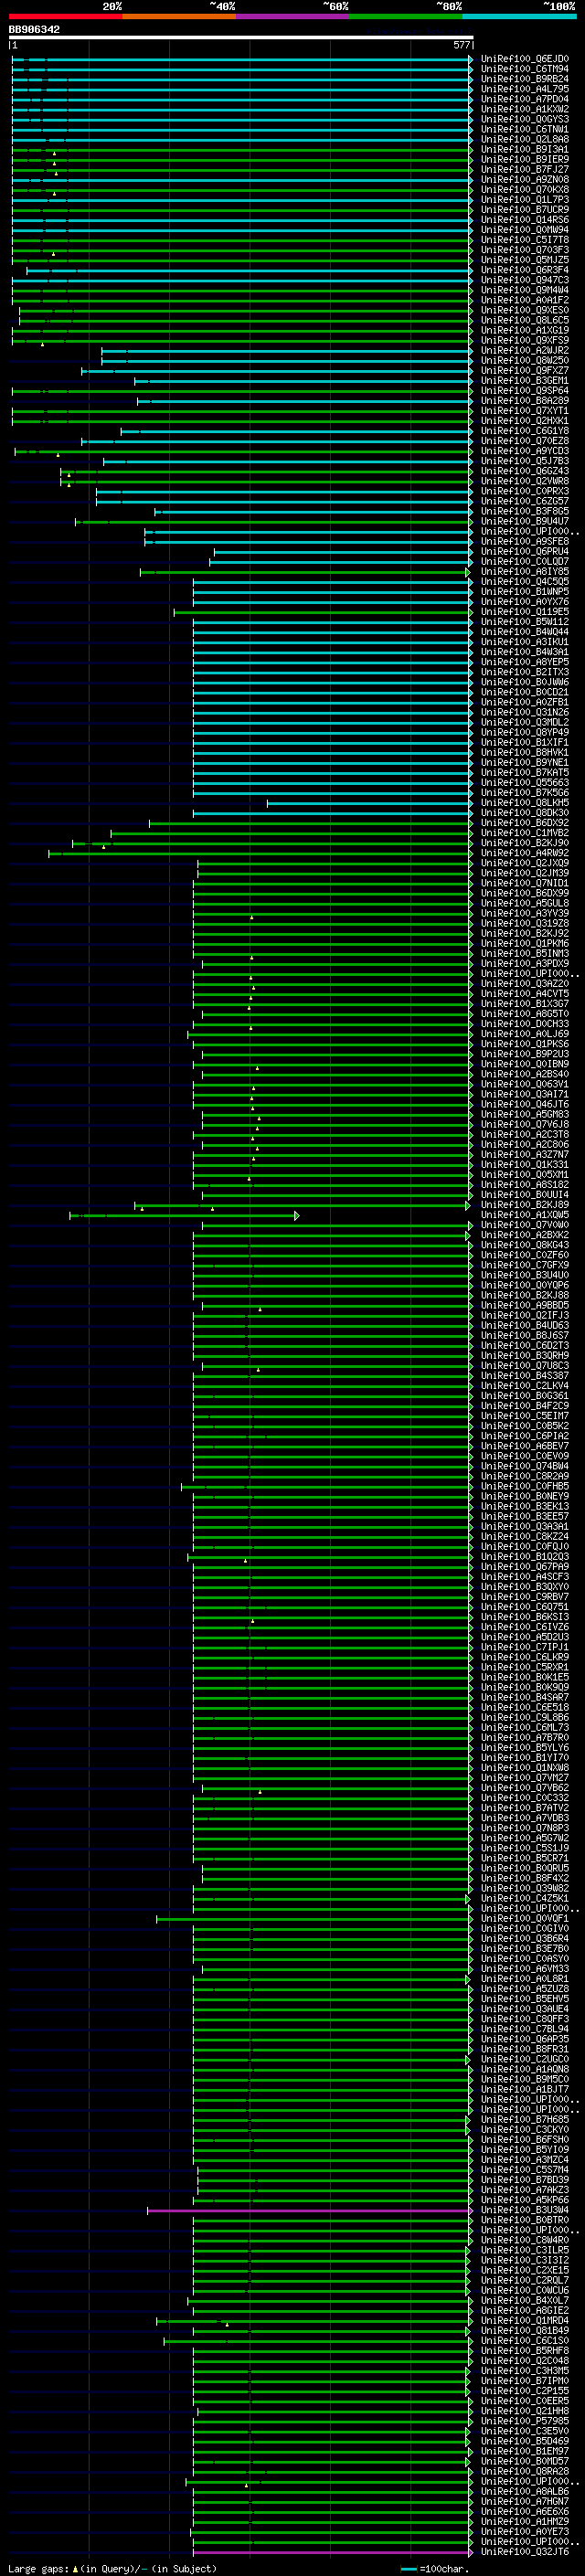
Task: Select the UniRef100_C1MVB2 label
Action: click(x=525, y=832)
